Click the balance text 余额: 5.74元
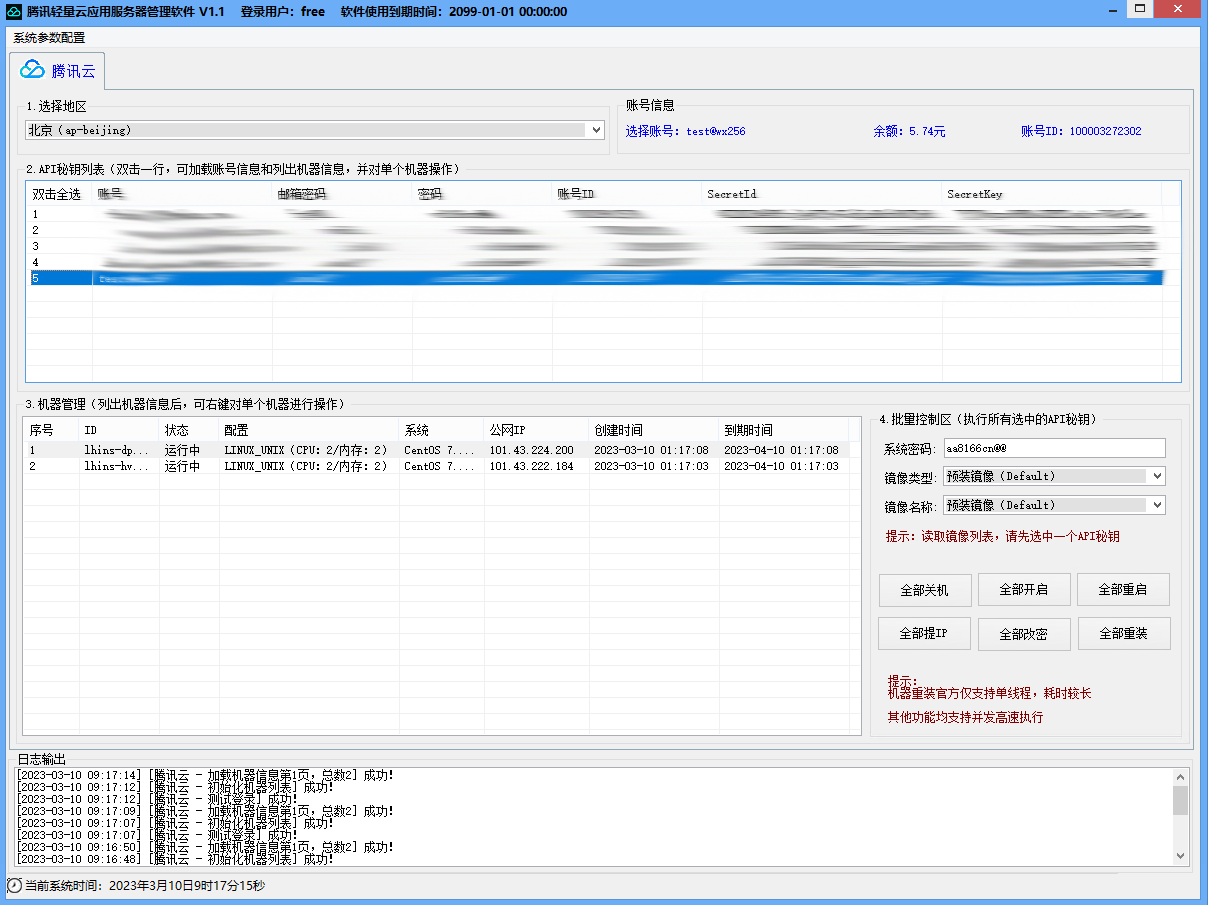 tap(909, 131)
